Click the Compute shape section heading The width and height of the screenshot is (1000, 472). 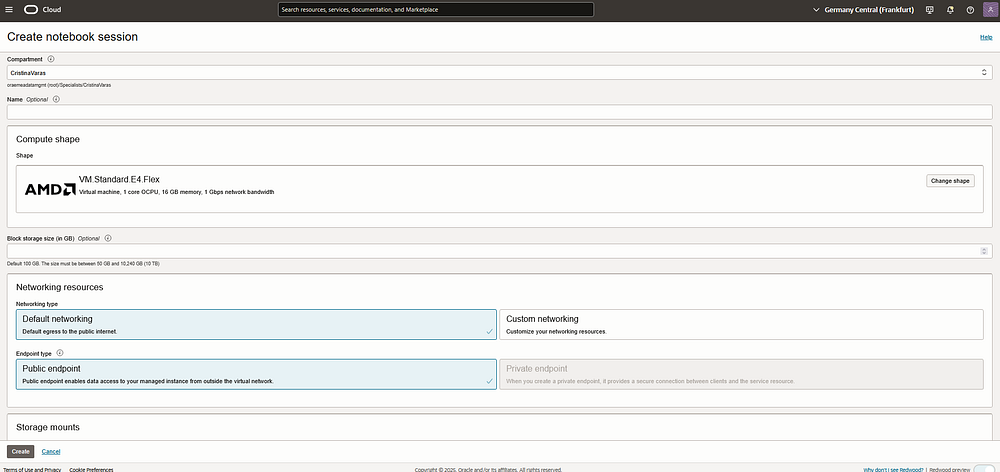pyautogui.click(x=48, y=139)
